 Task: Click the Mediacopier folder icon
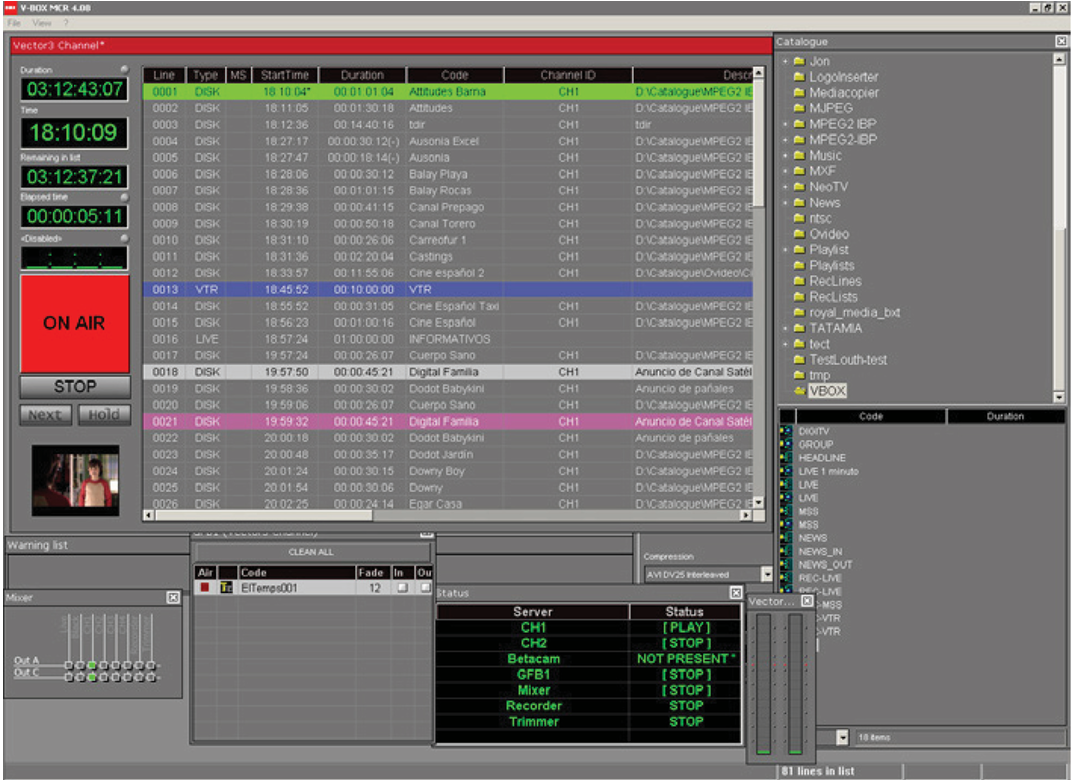tap(798, 93)
